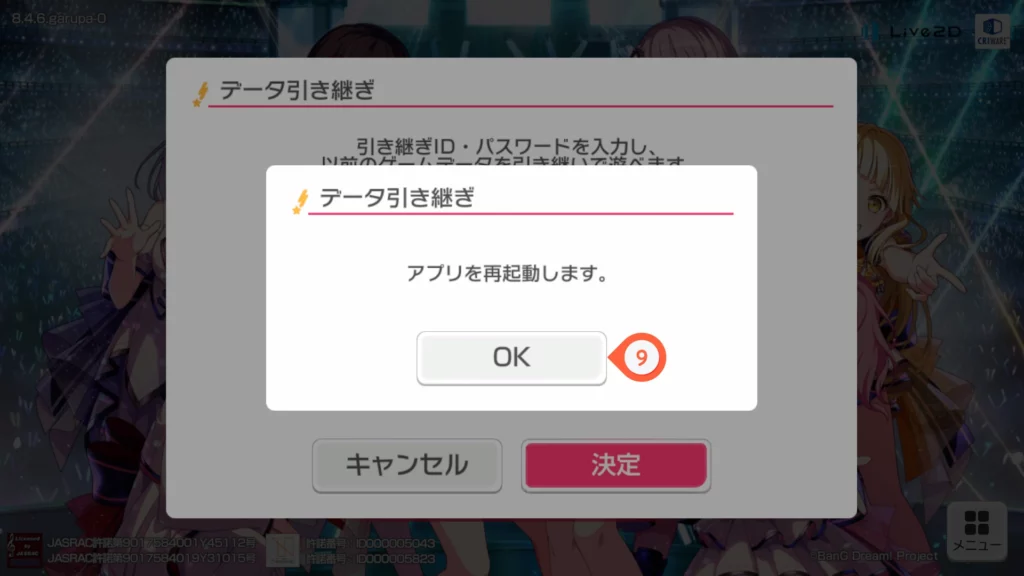Click the BanG Dream! Project copyright text
Screen dimensions: 1024x576
[877, 556]
